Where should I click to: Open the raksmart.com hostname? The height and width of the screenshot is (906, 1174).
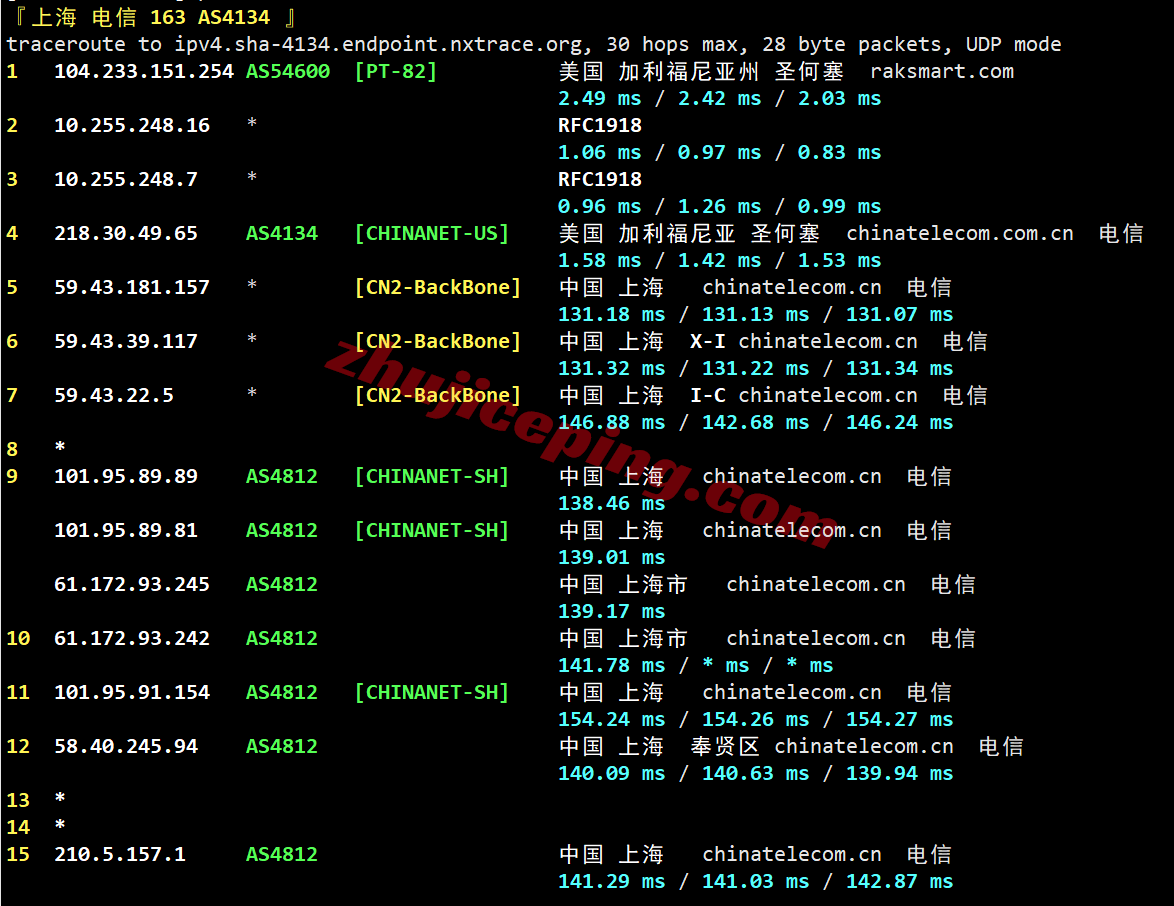[941, 71]
